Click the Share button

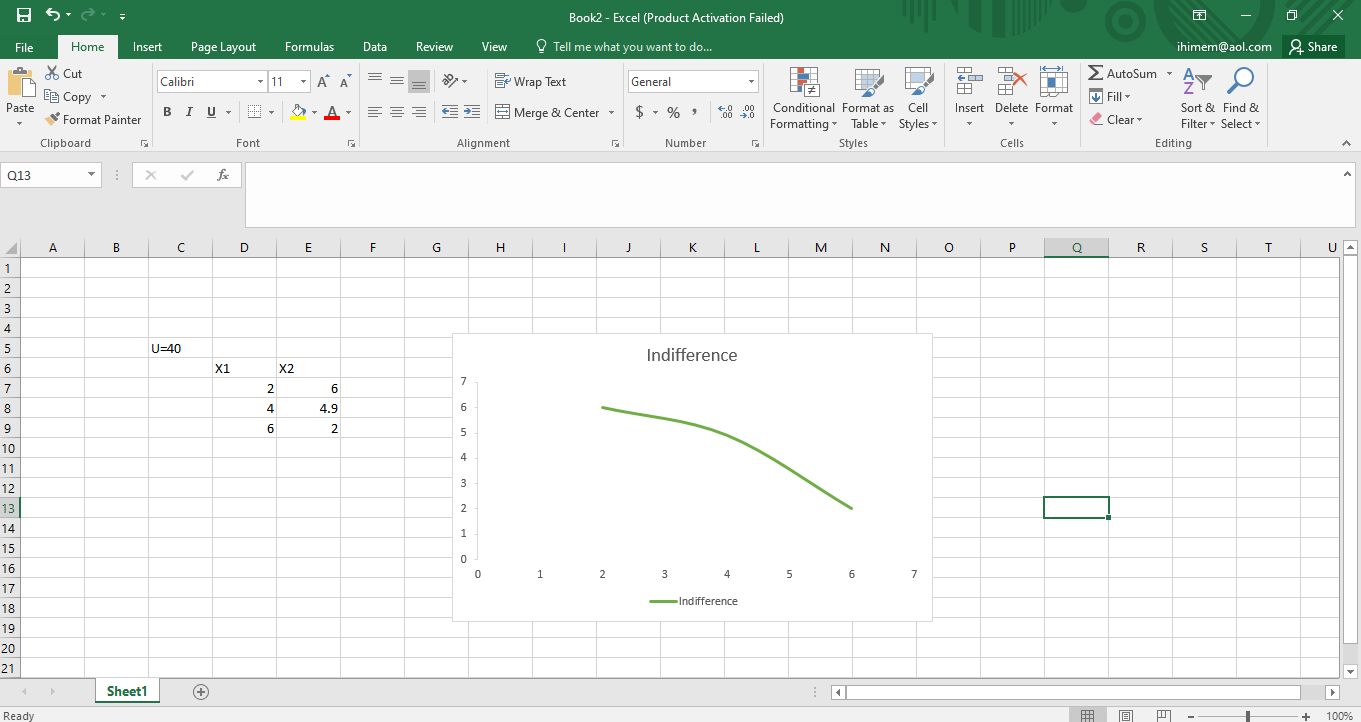pos(1312,47)
